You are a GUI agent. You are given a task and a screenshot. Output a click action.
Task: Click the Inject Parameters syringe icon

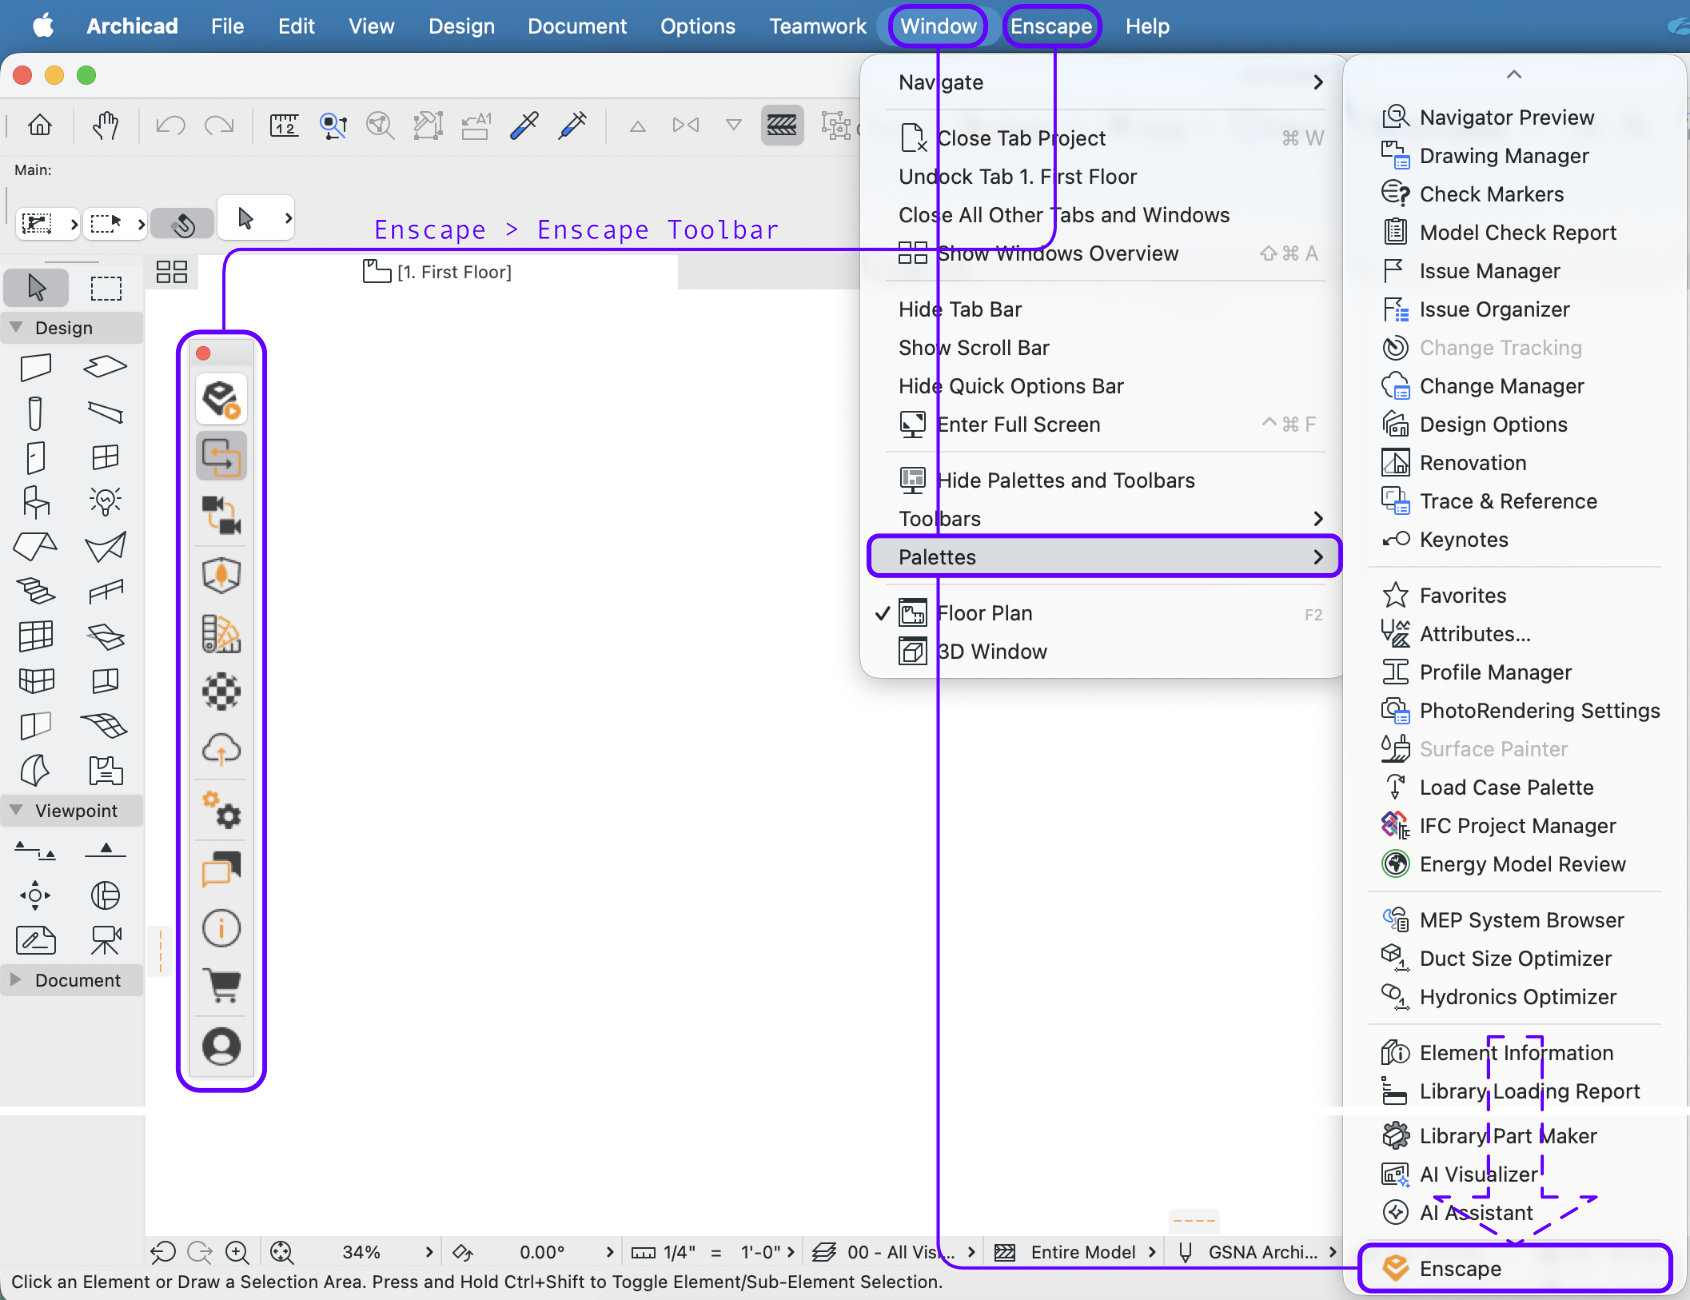572,125
